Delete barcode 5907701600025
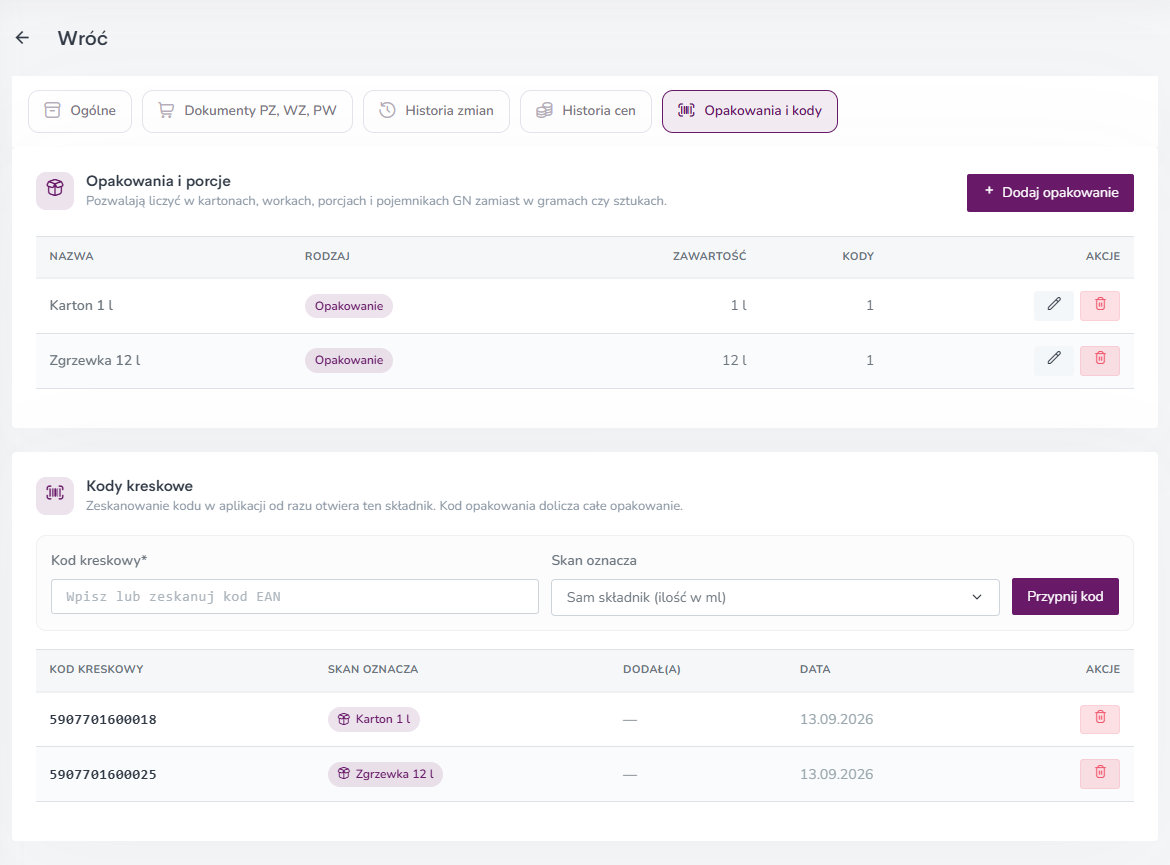Image resolution: width=1170 pixels, height=865 pixels. point(1100,774)
